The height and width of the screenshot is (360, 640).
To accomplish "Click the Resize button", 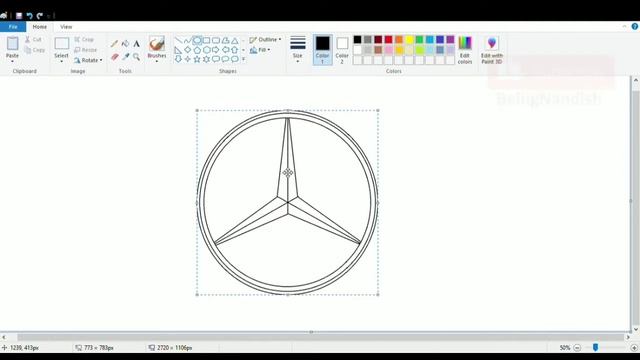I will pyautogui.click(x=86, y=50).
